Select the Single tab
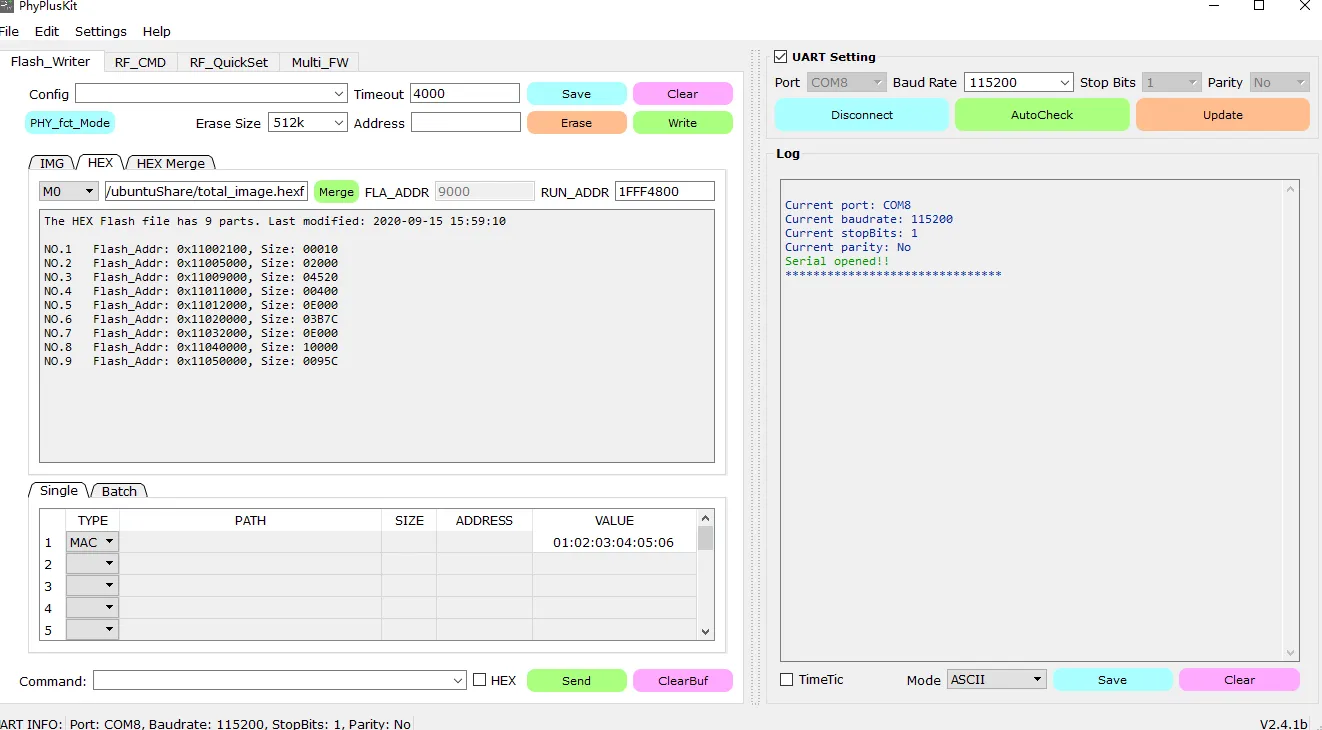 pyautogui.click(x=59, y=490)
